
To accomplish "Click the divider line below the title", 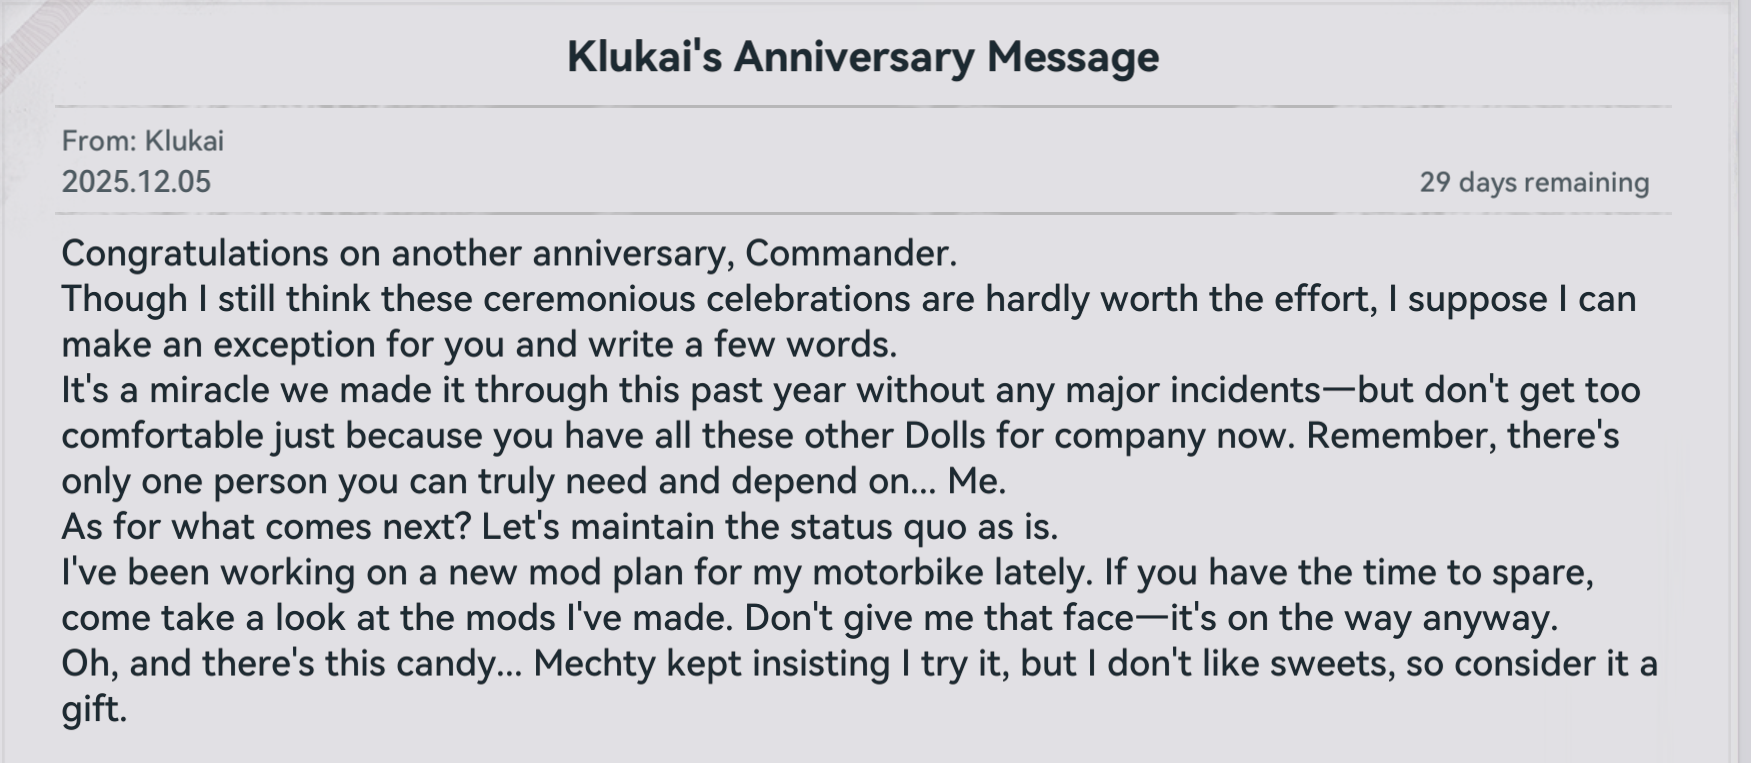I will tap(862, 106).
